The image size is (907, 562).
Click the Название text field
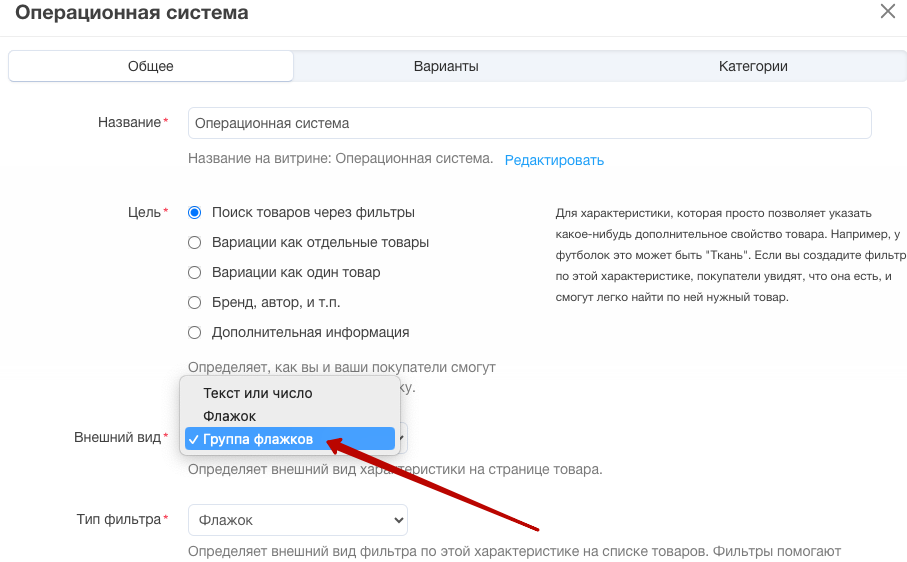click(x=529, y=123)
